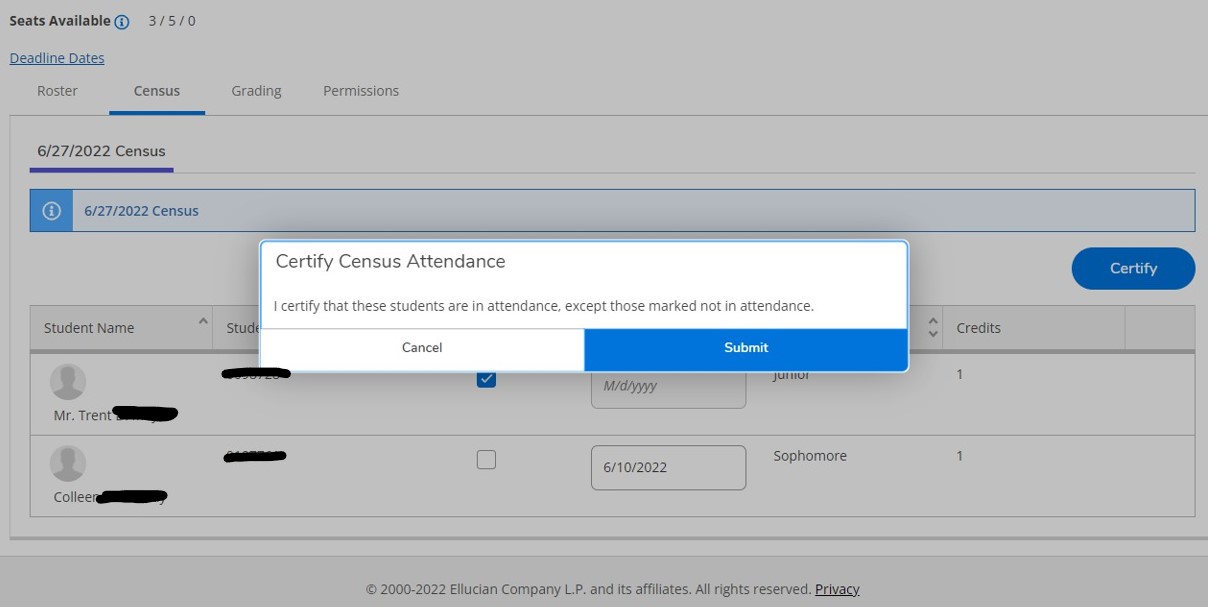Image resolution: width=1208 pixels, height=607 pixels.
Task: Open the Privacy link in footer
Action: [x=837, y=589]
